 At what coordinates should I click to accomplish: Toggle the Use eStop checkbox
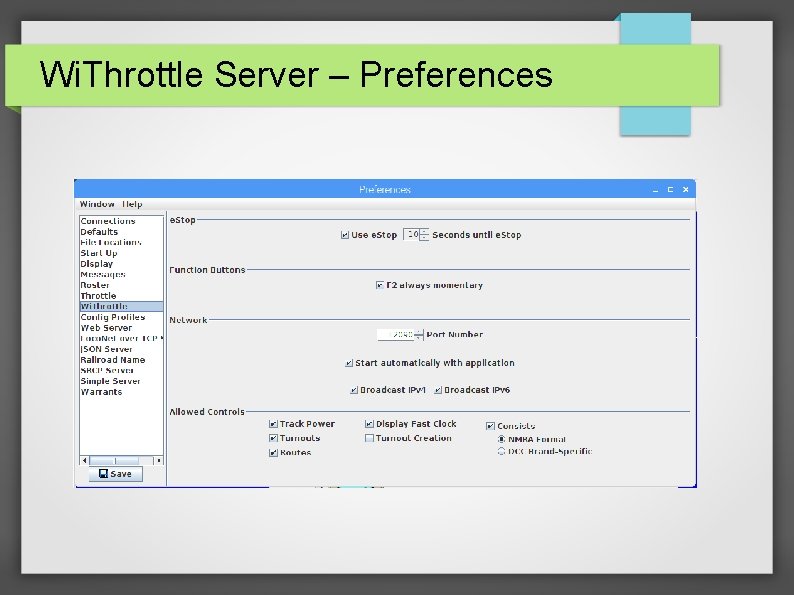[x=345, y=235]
